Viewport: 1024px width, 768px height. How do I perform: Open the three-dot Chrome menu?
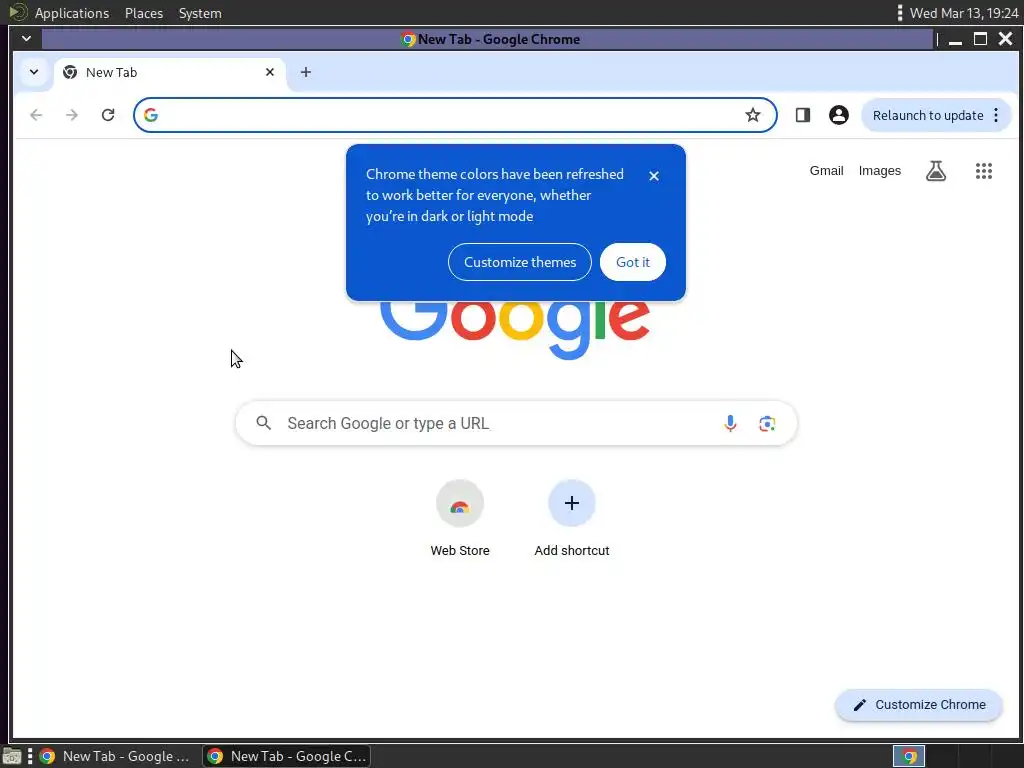coord(996,115)
